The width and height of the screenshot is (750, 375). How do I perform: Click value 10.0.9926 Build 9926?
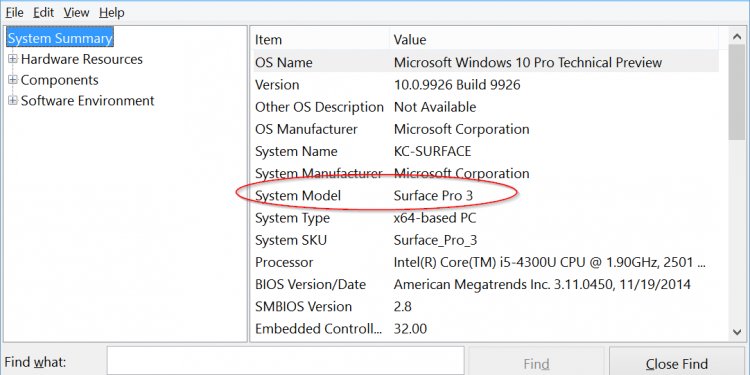click(457, 85)
